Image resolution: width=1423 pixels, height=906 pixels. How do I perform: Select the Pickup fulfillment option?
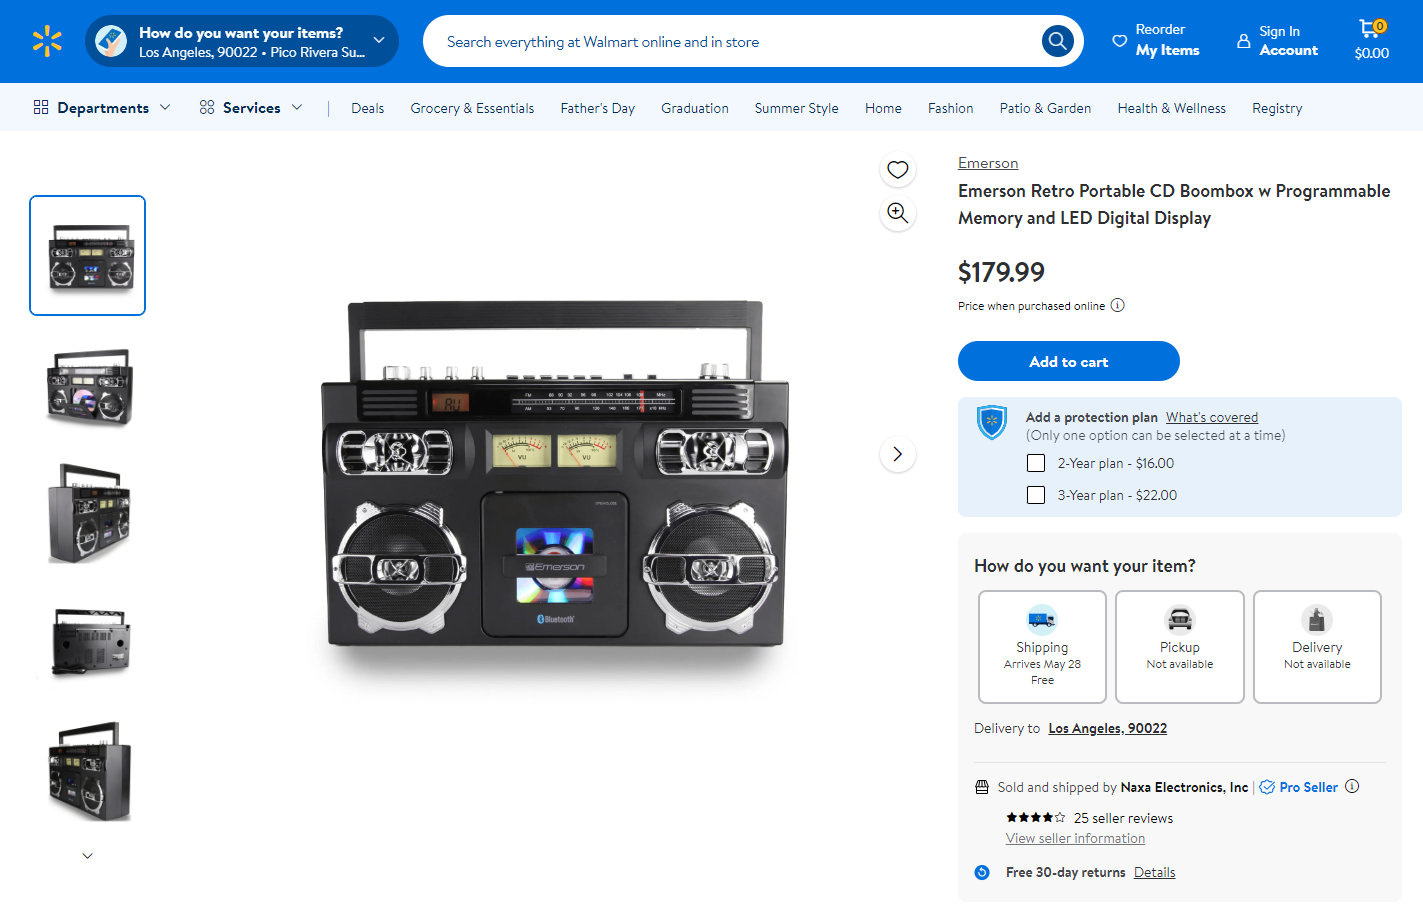tap(1180, 647)
